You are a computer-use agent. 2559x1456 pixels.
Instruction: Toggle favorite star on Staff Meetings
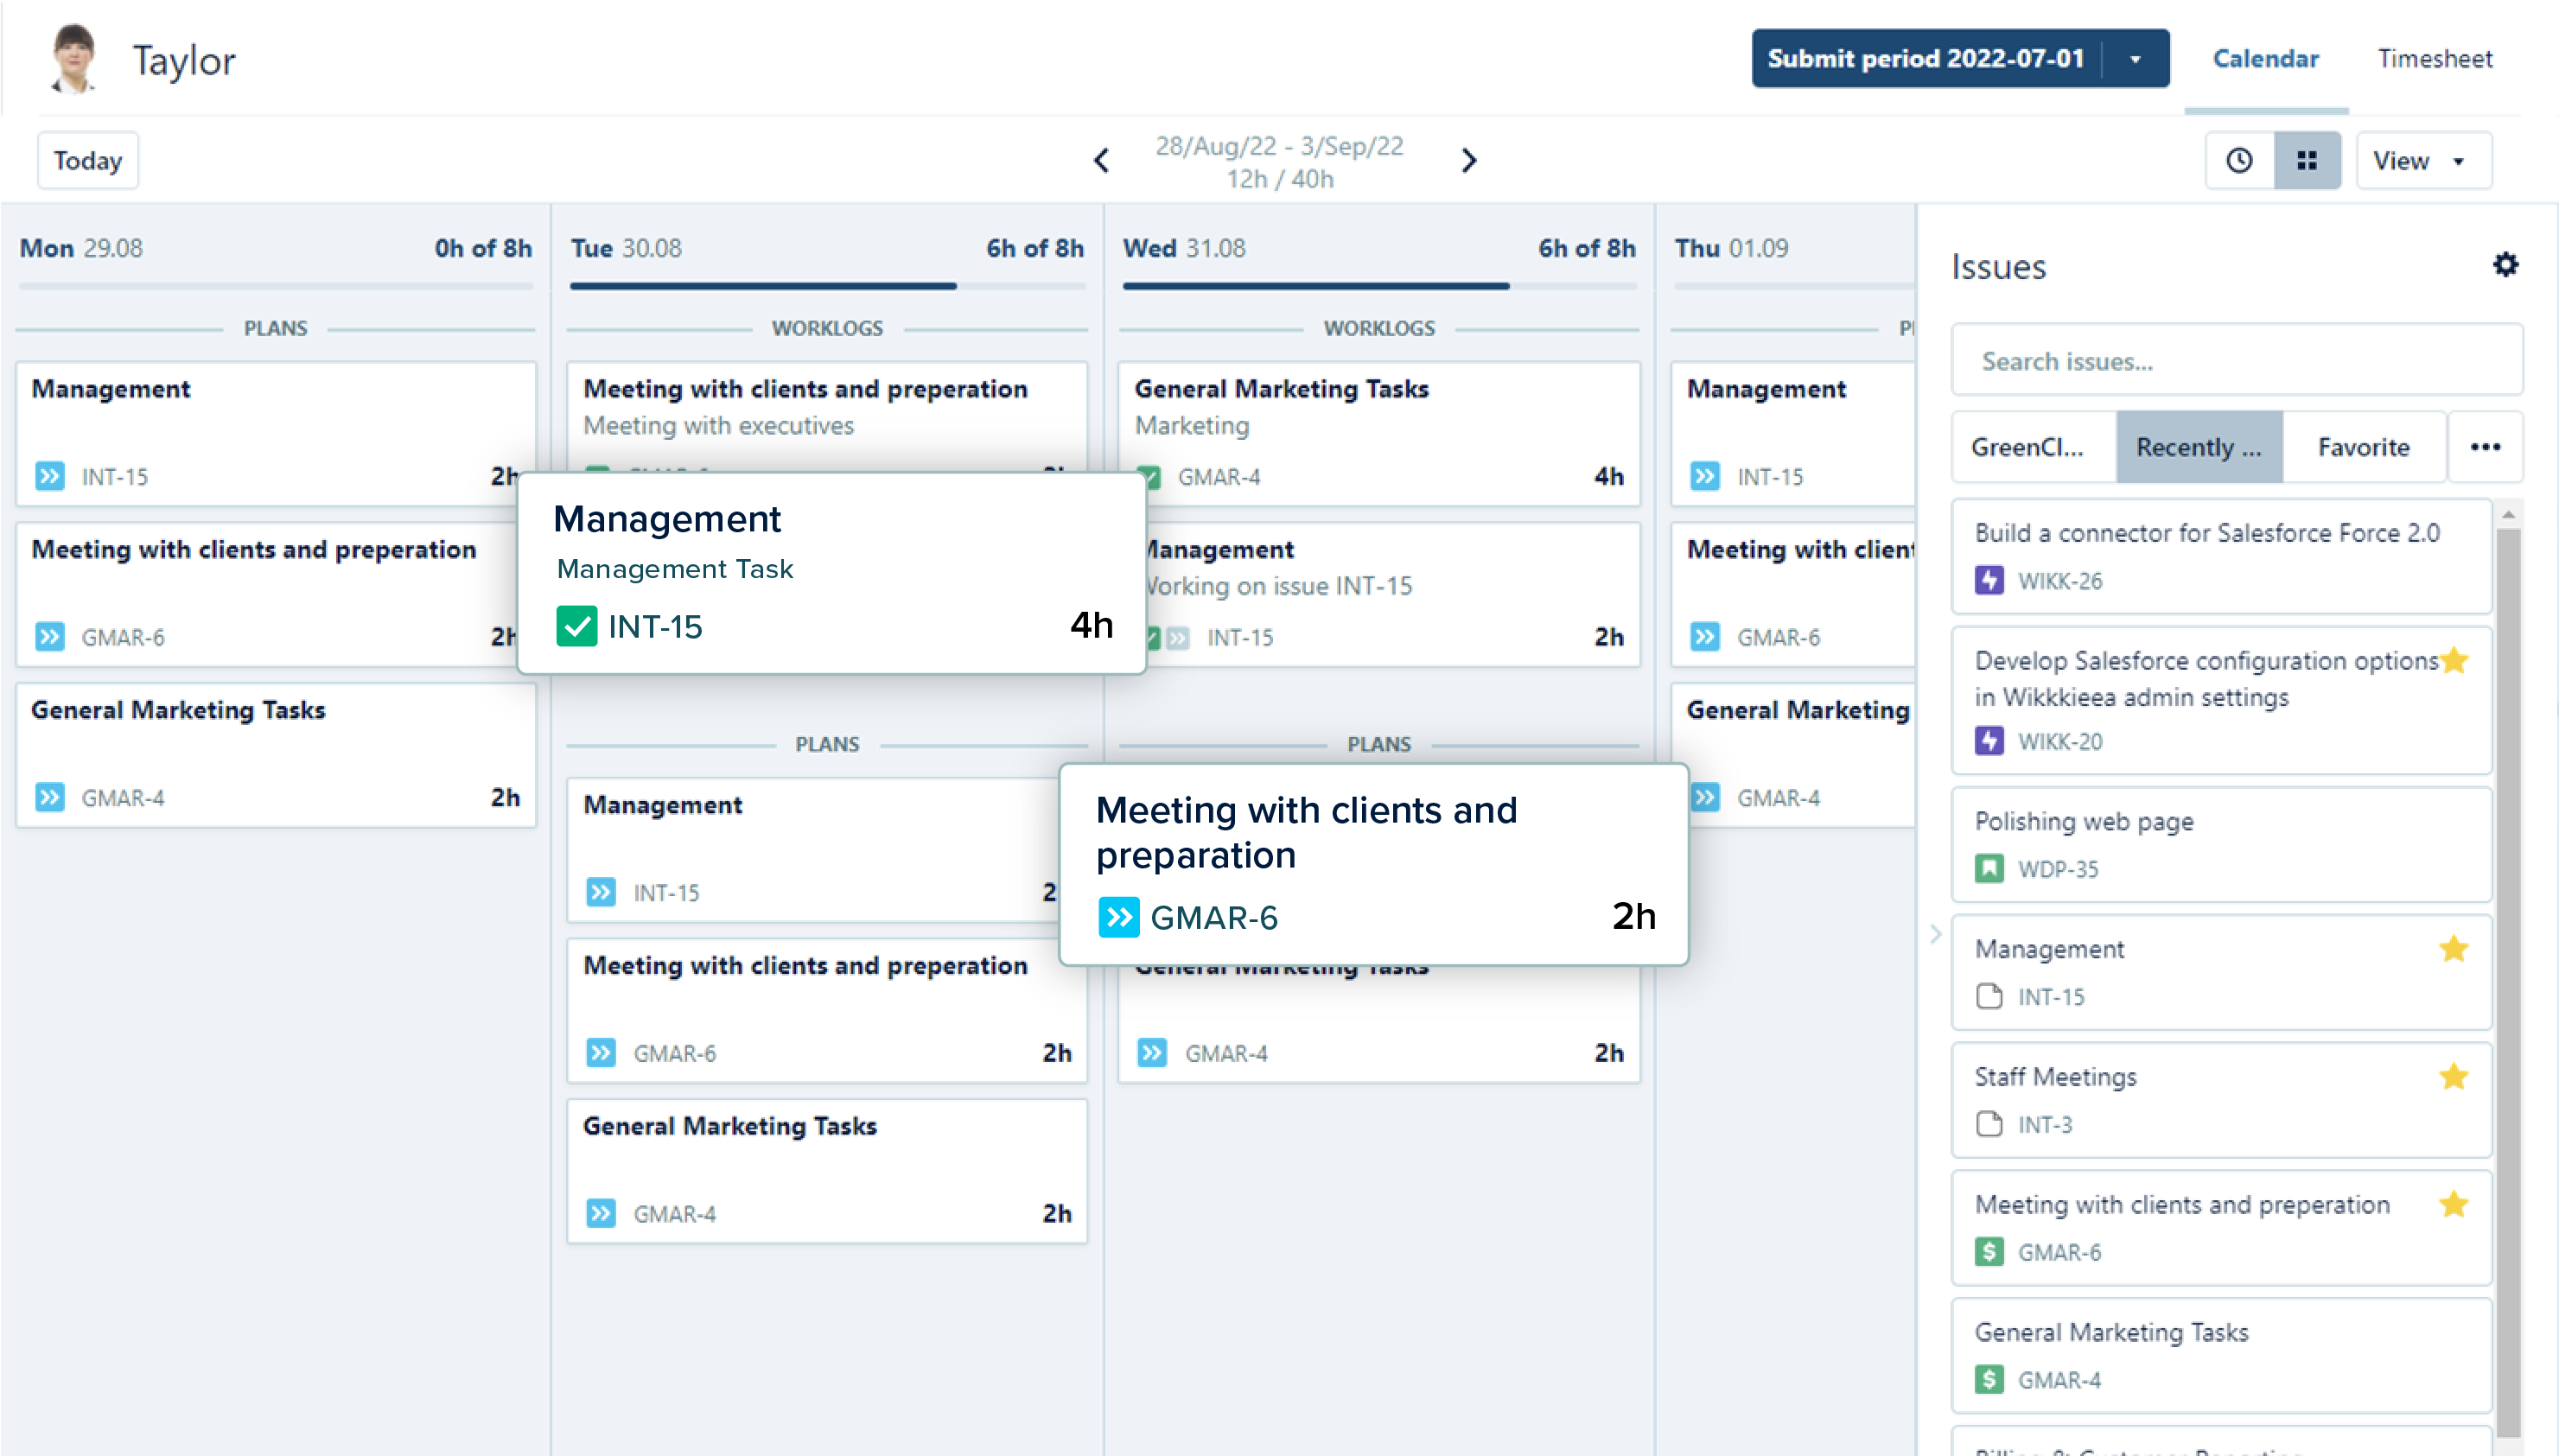[x=2453, y=1076]
